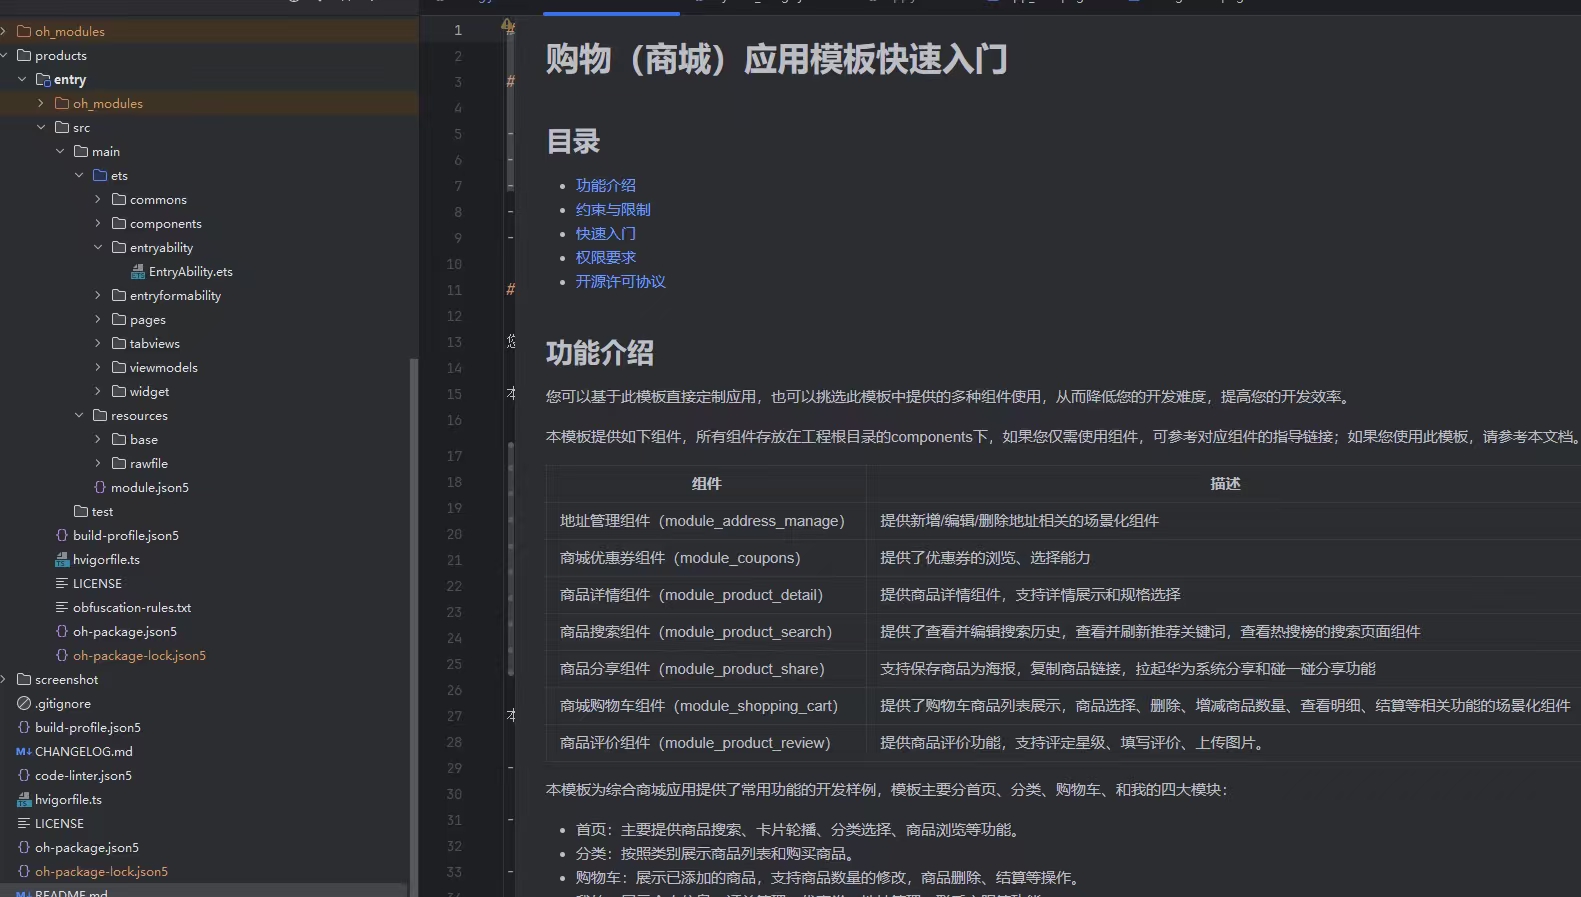Expand the commons folder
The width and height of the screenshot is (1581, 897).
(98, 200)
